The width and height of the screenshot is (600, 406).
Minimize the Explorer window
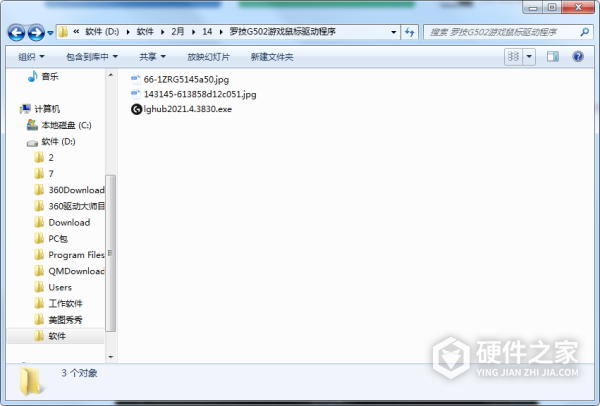(533, 8)
